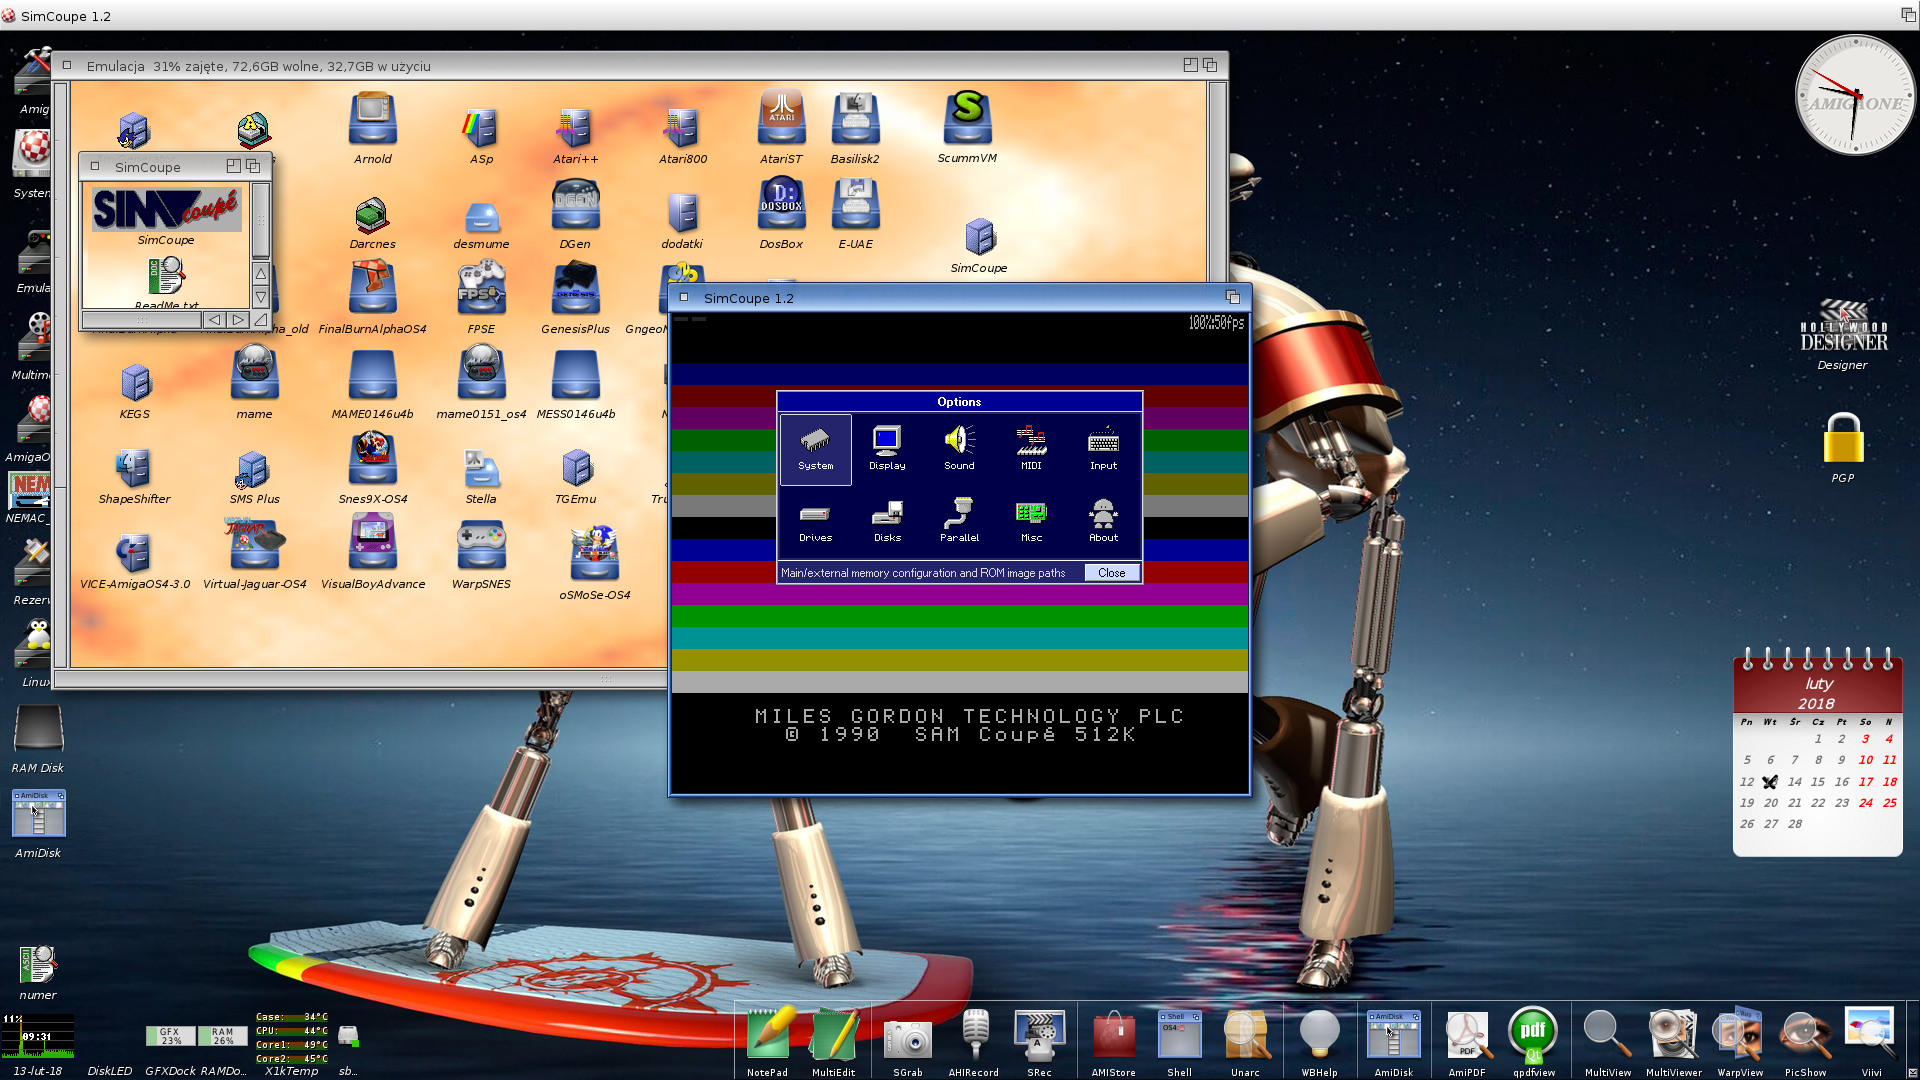Launch Unarc from the dock
Viewport: 1920px width, 1080px height.
1245,1043
